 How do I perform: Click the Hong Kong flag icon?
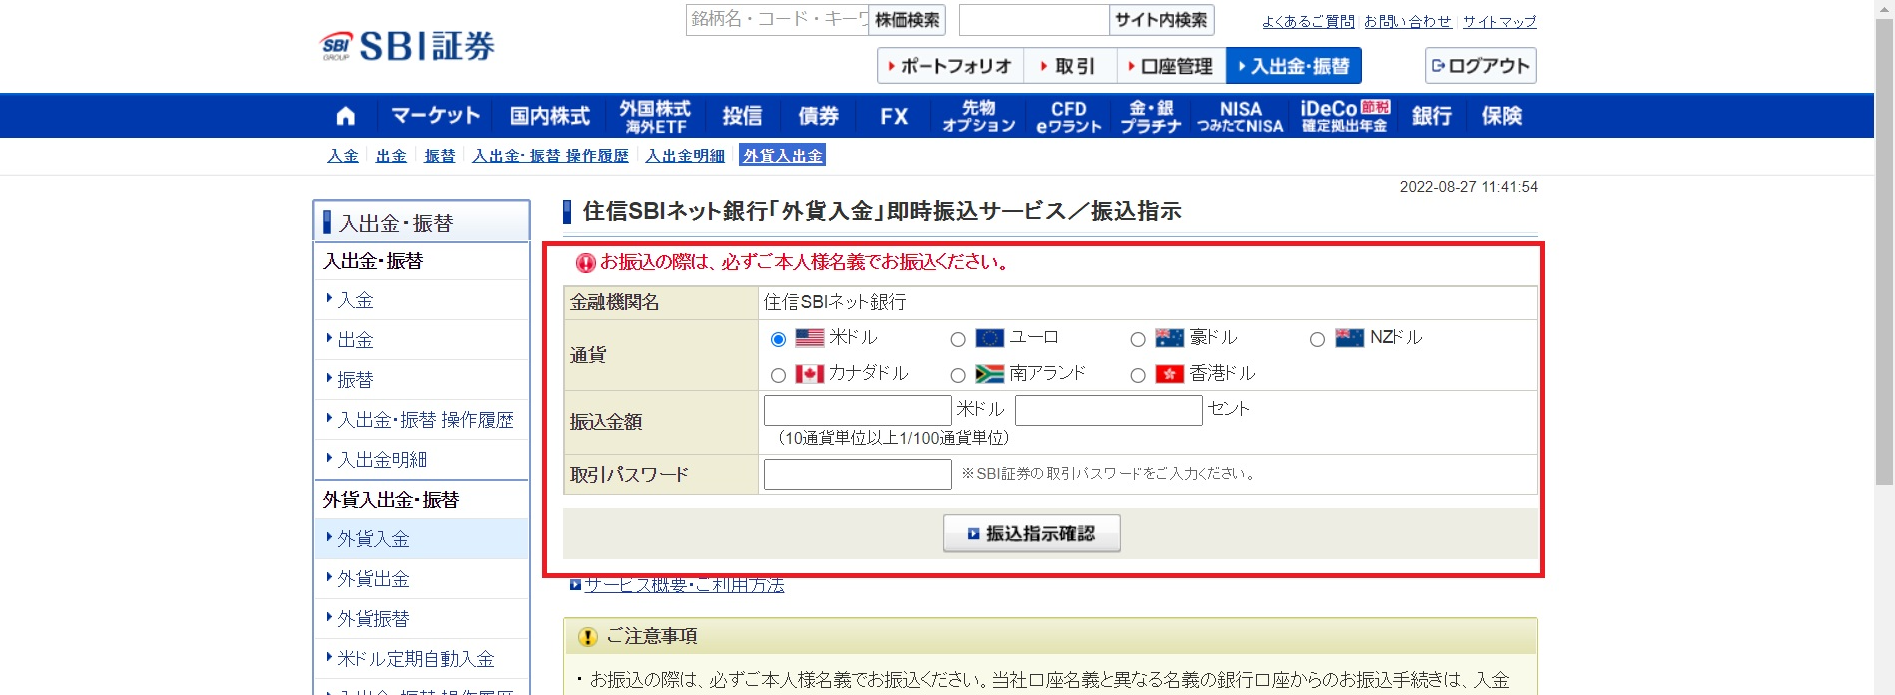[x=1169, y=374]
